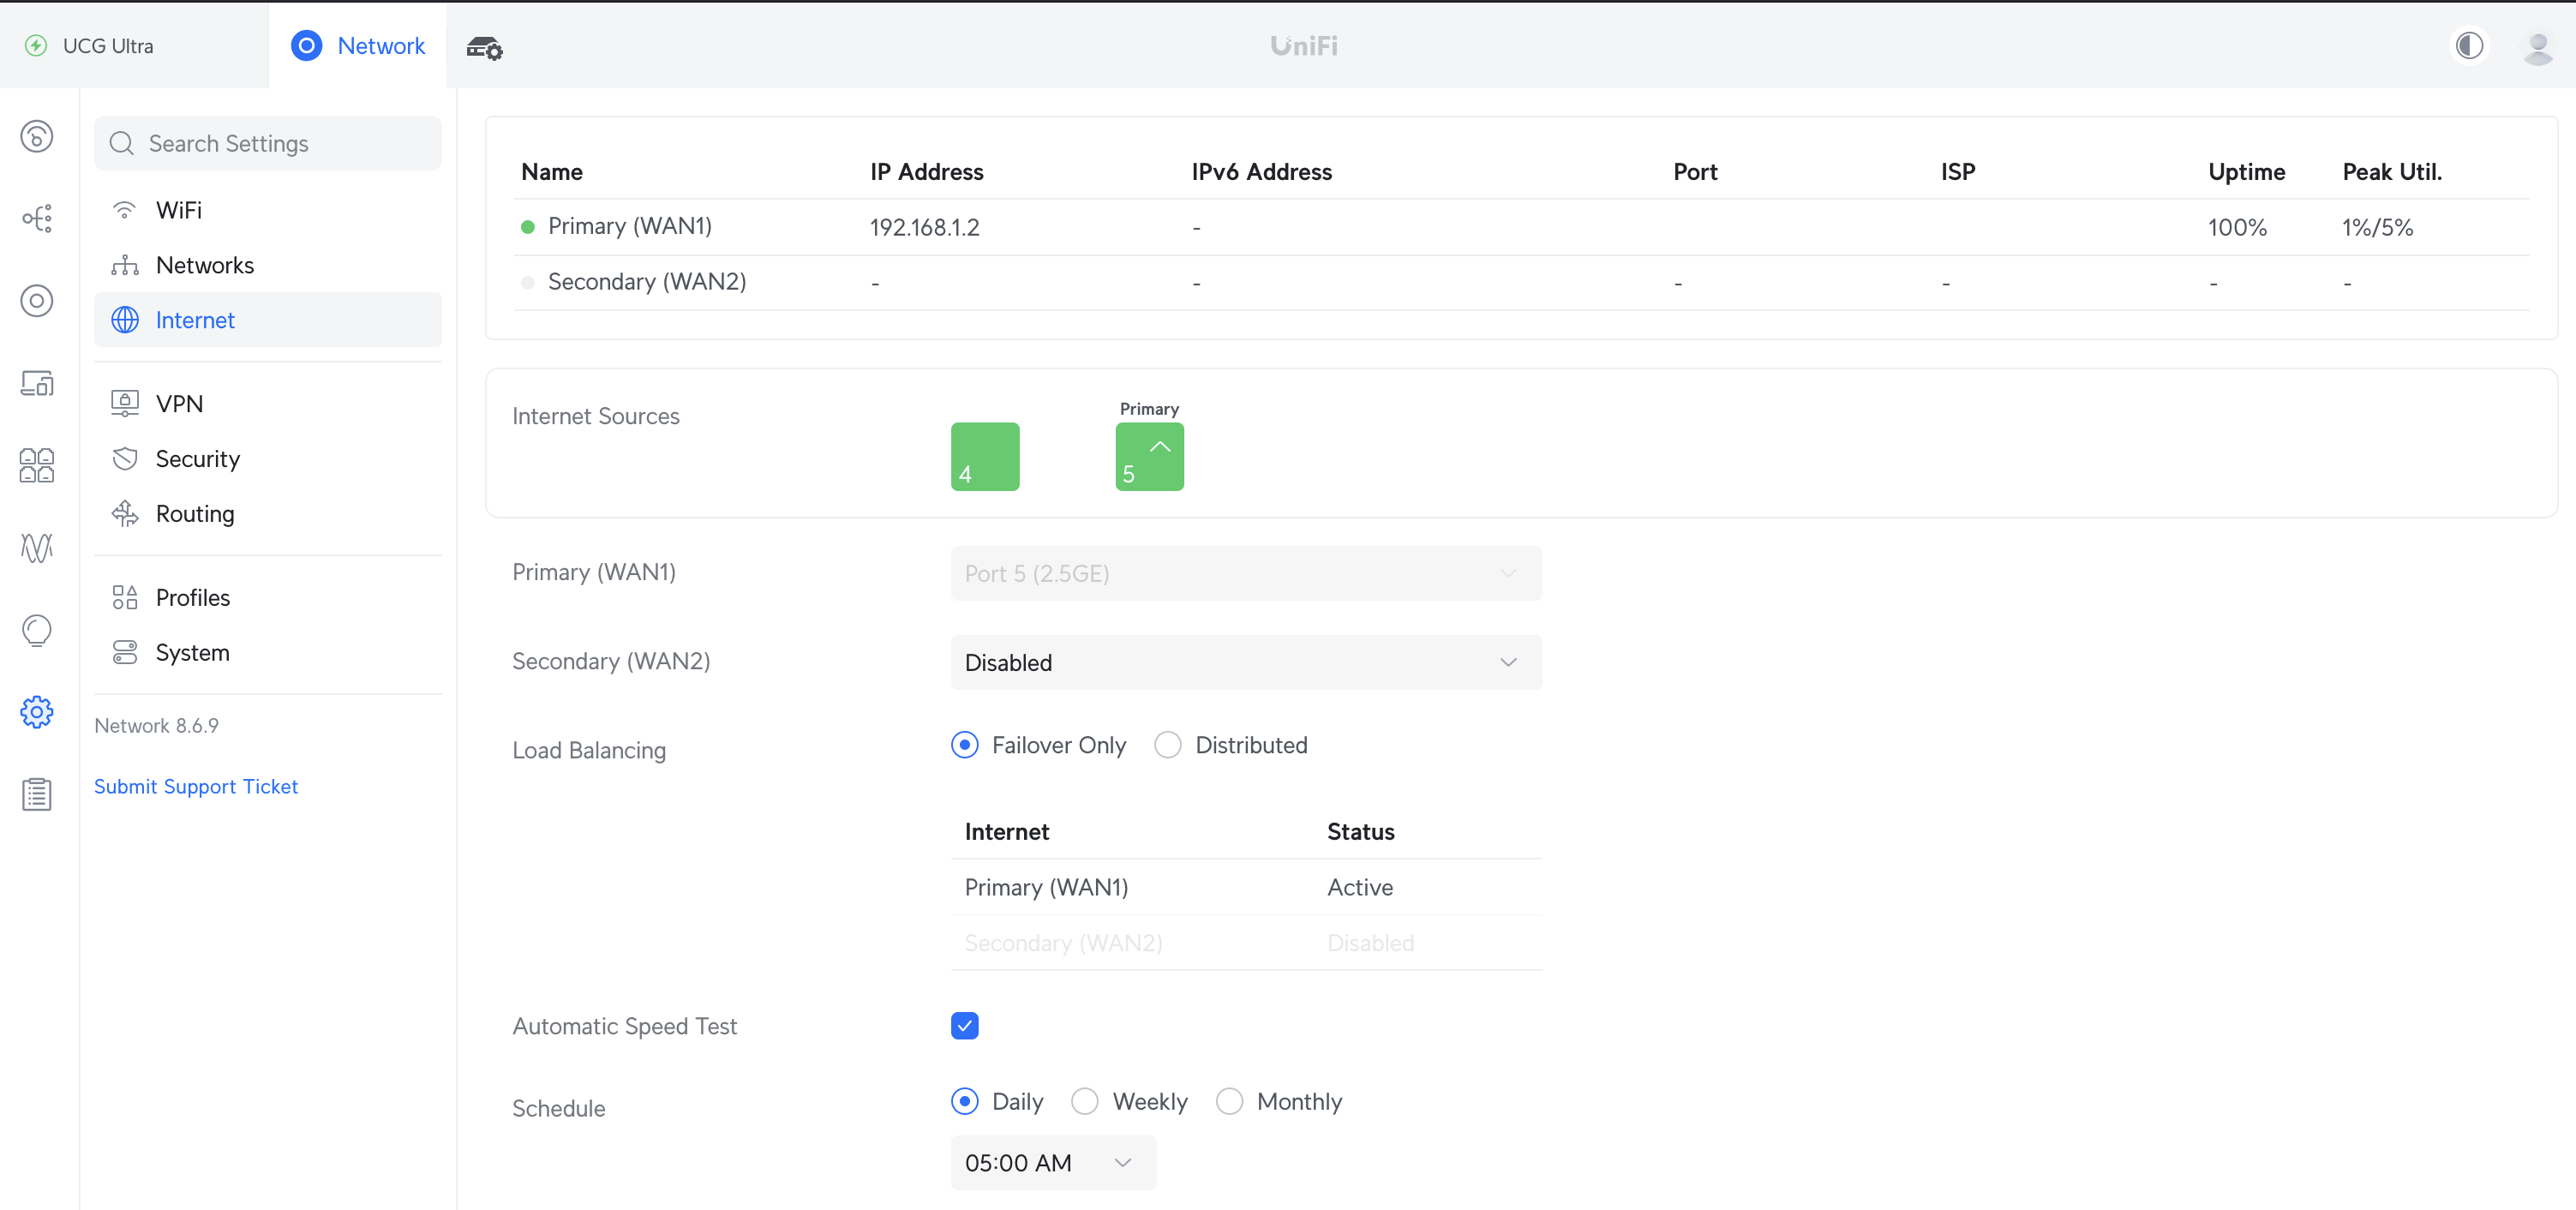Go to the Security settings section

(197, 459)
